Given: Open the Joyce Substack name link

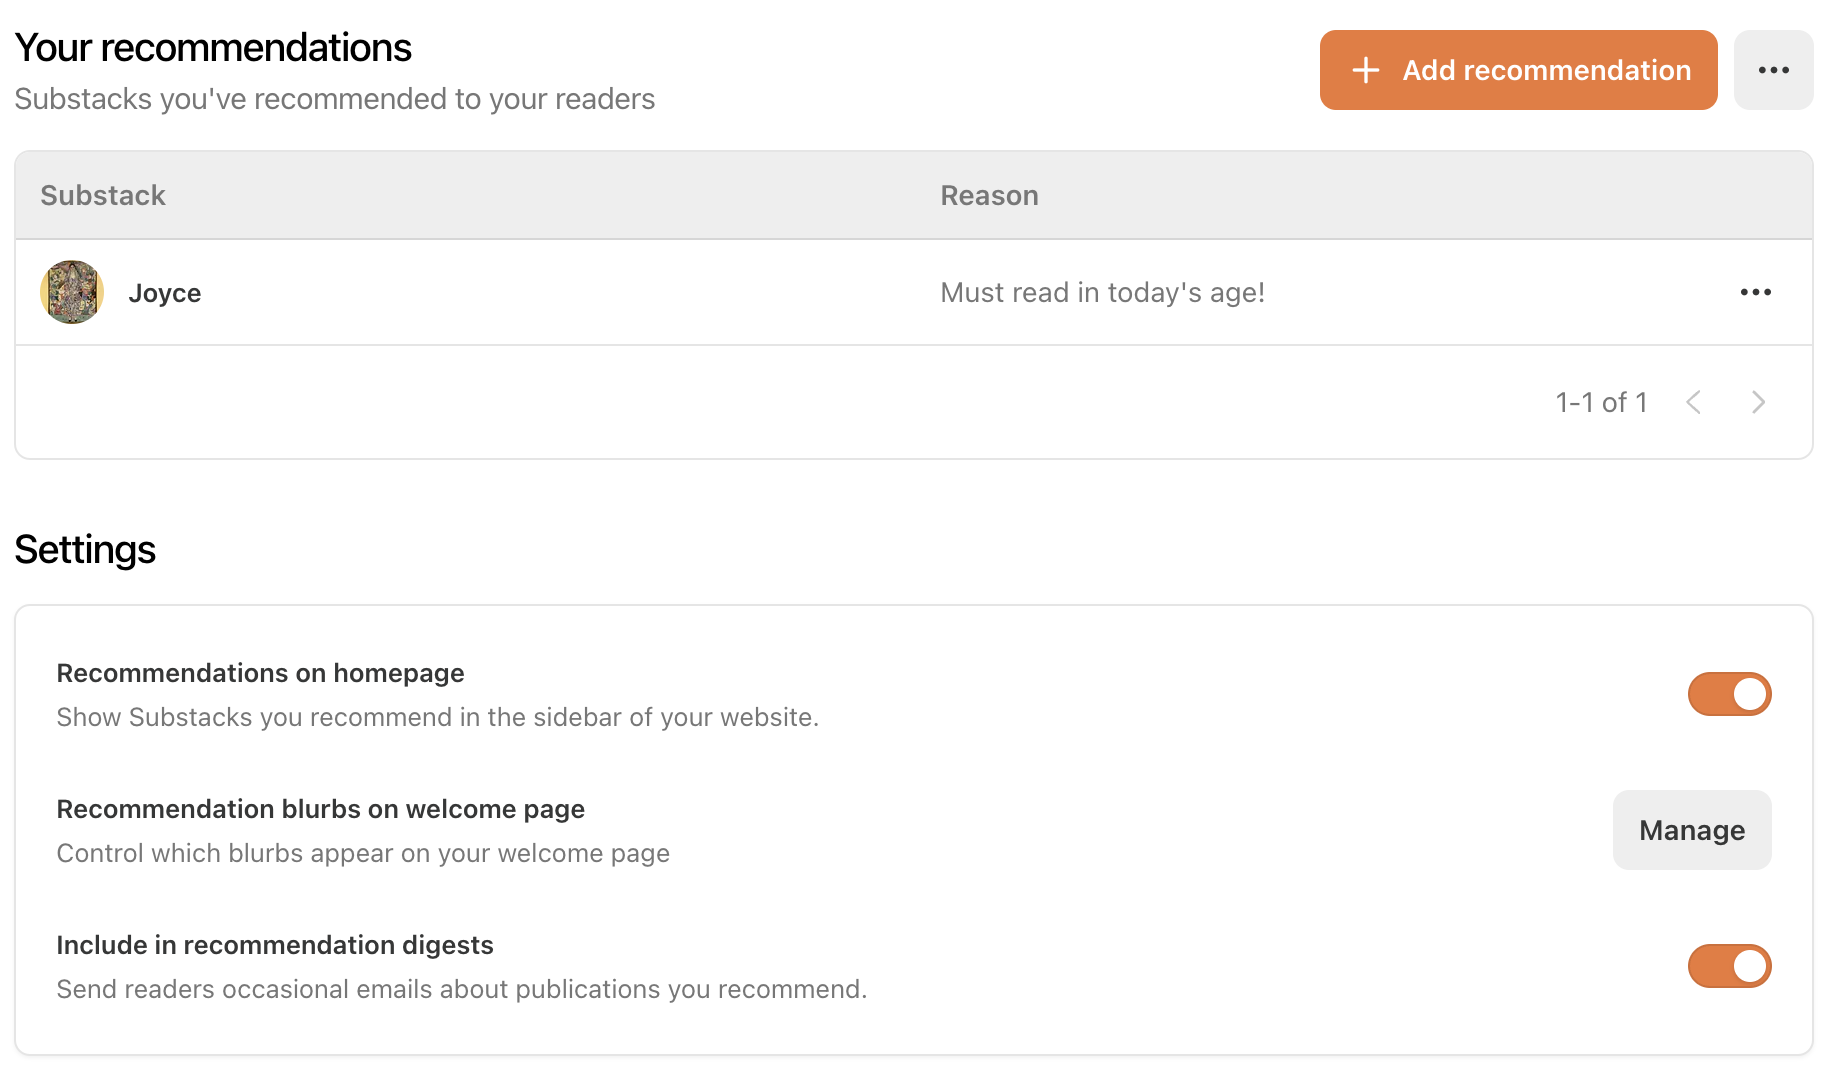Looking at the screenshot, I should coord(165,293).
